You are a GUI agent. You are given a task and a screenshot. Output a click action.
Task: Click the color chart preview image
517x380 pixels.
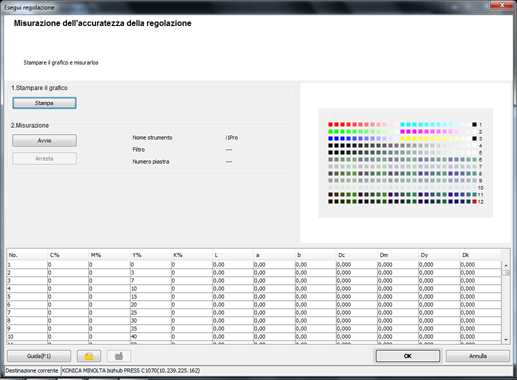pyautogui.click(x=405, y=163)
